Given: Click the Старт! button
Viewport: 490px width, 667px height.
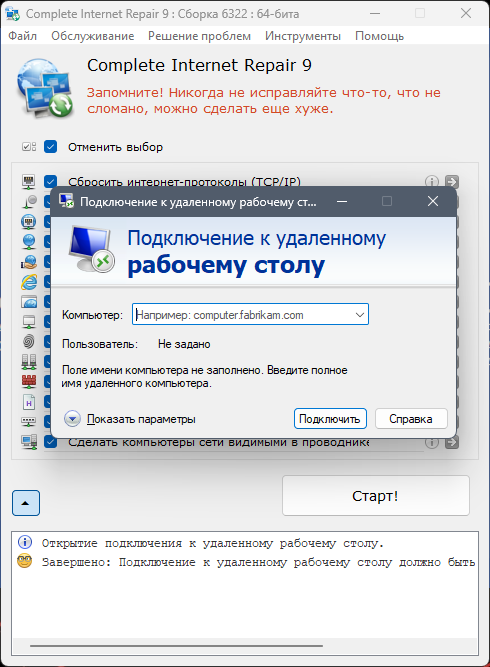Looking at the screenshot, I should coord(376,496).
